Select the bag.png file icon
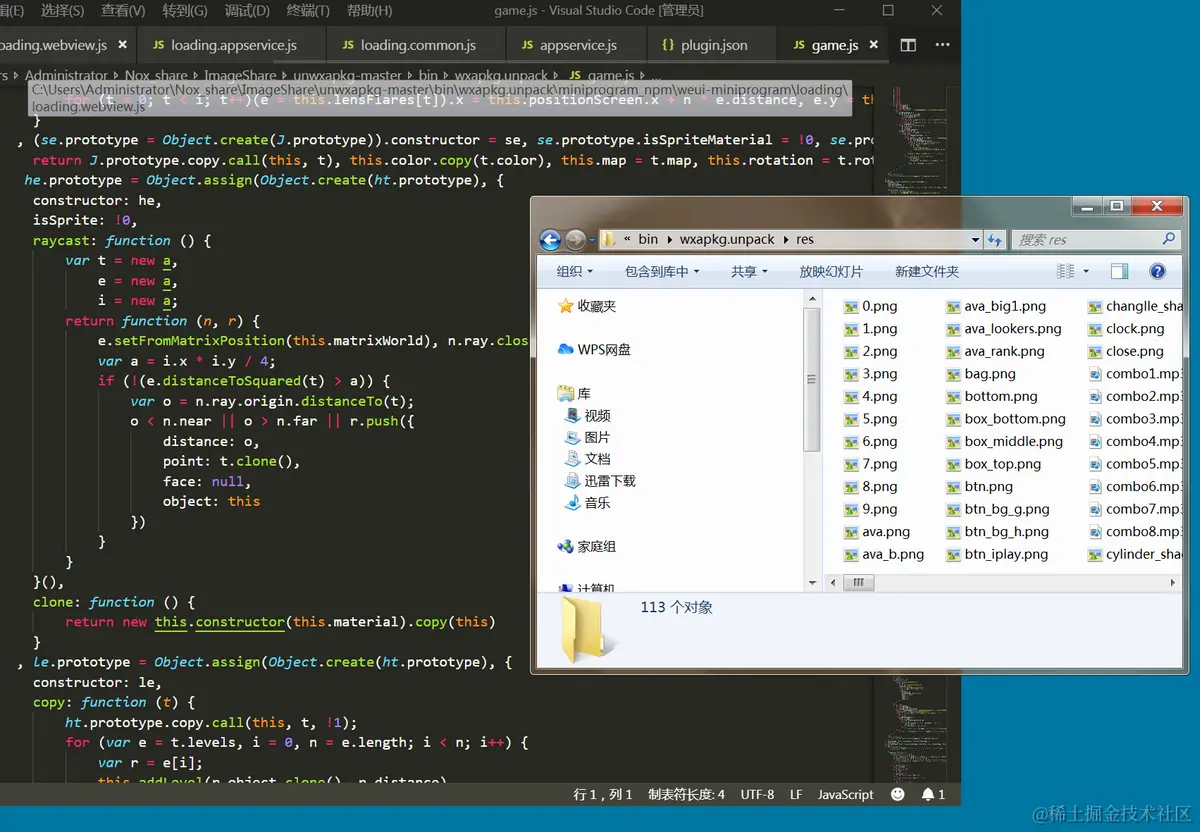The height and width of the screenshot is (832, 1200). tap(953, 374)
